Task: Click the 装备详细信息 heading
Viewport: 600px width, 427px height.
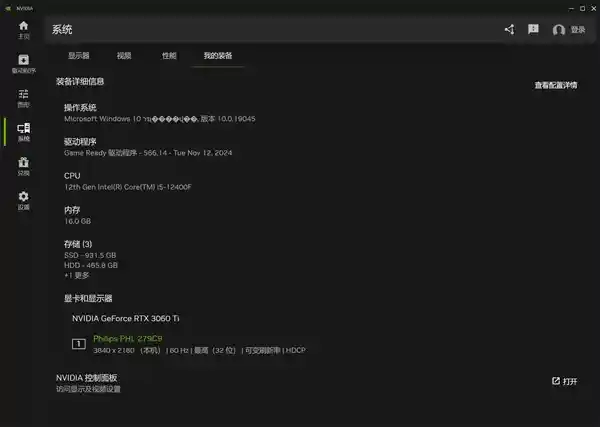Action: point(80,81)
